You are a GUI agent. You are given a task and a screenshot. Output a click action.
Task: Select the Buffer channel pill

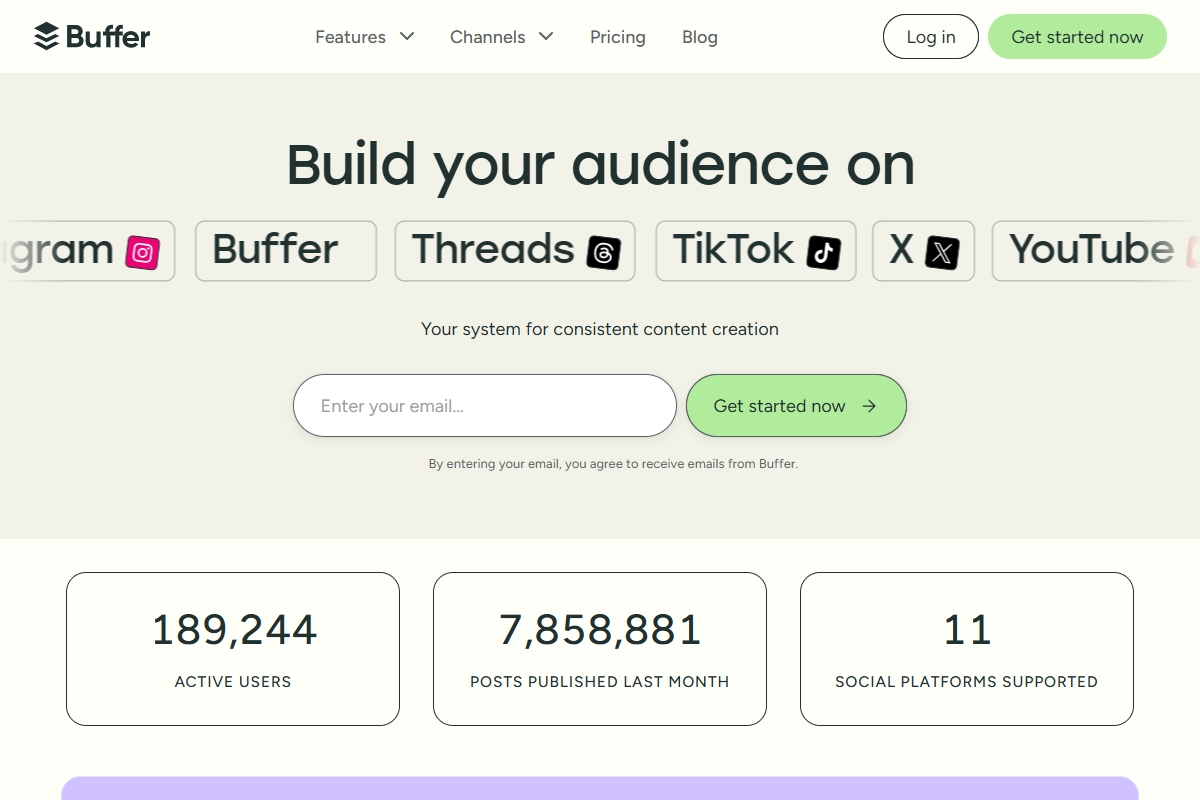tap(285, 250)
